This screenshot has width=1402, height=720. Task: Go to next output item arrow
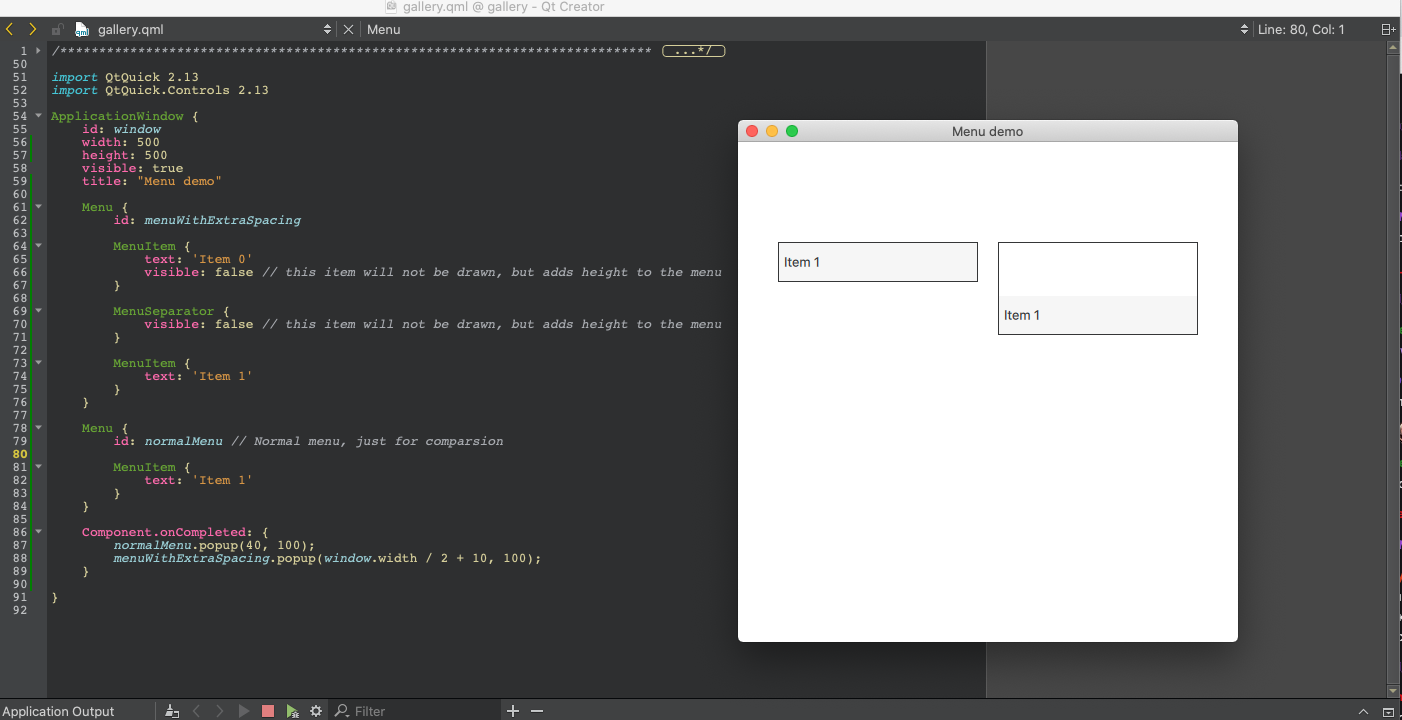pyautogui.click(x=220, y=711)
